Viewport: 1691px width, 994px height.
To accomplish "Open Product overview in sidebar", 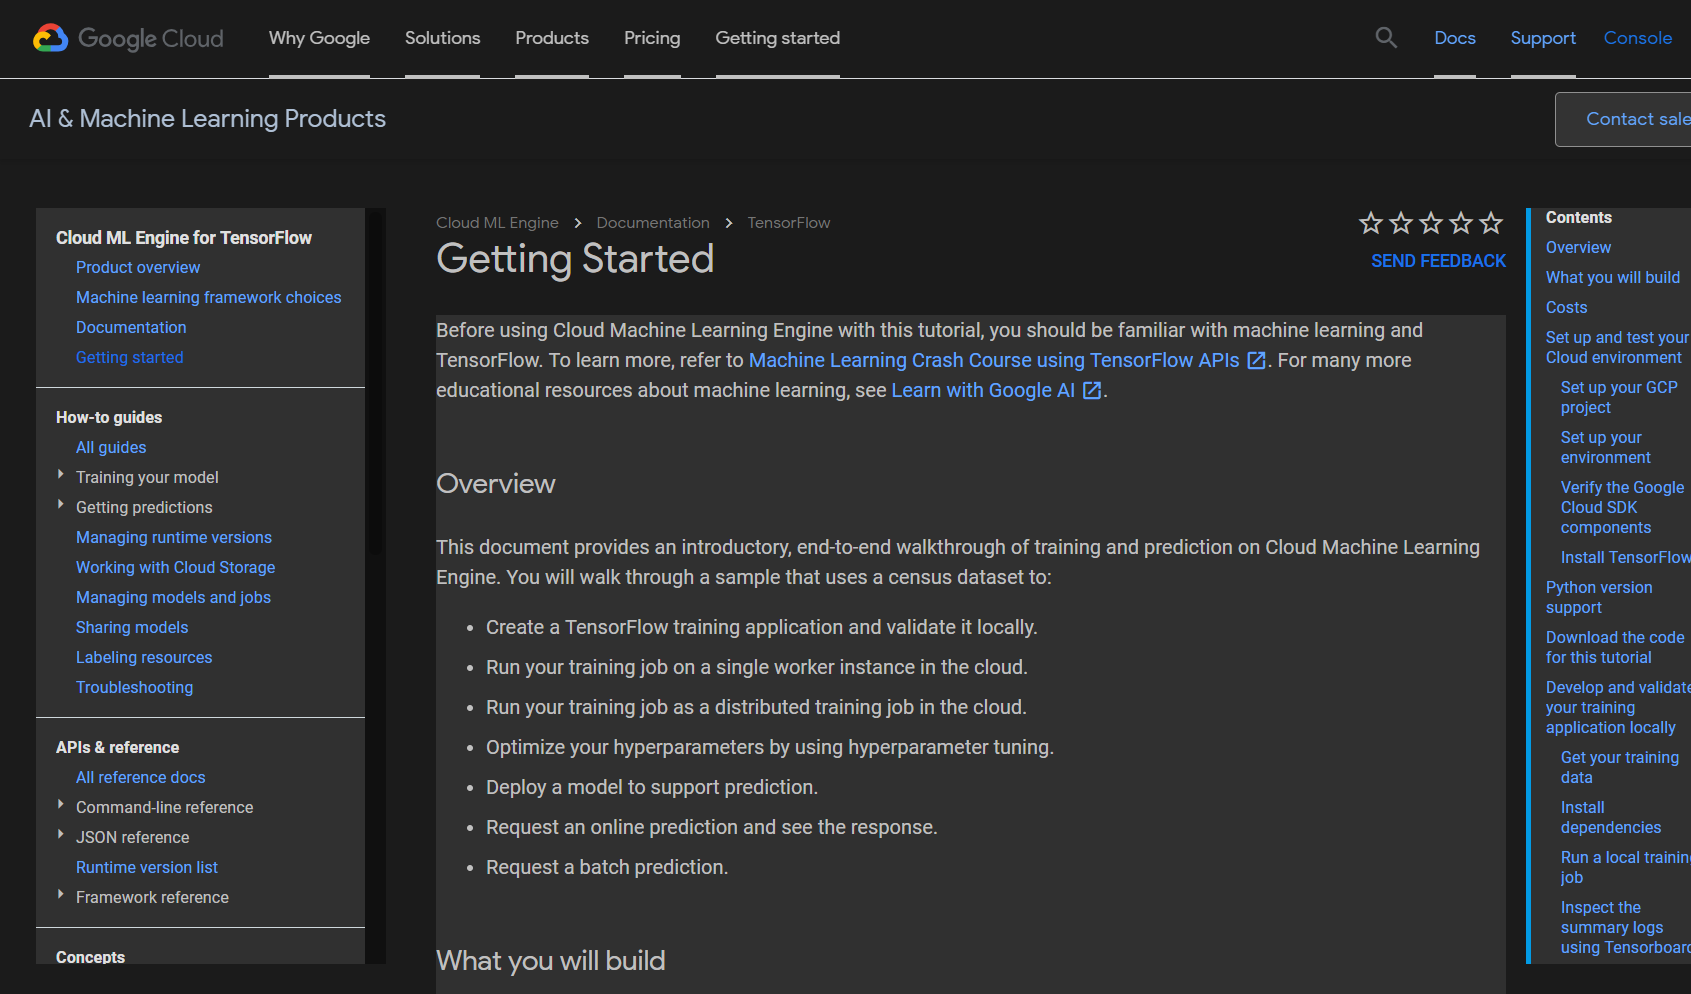I will pyautogui.click(x=138, y=267).
